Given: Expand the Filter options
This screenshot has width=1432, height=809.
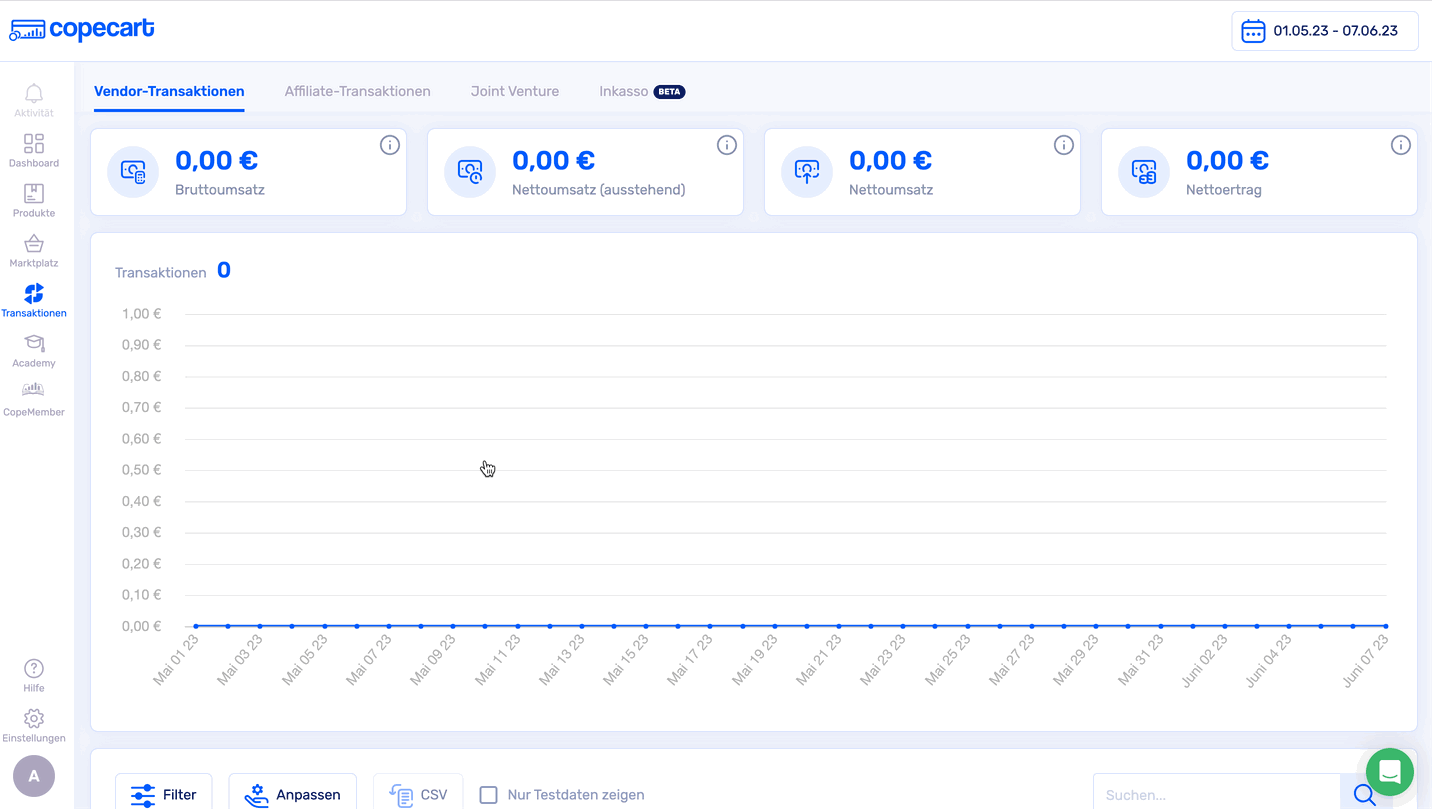Looking at the screenshot, I should coord(164,794).
